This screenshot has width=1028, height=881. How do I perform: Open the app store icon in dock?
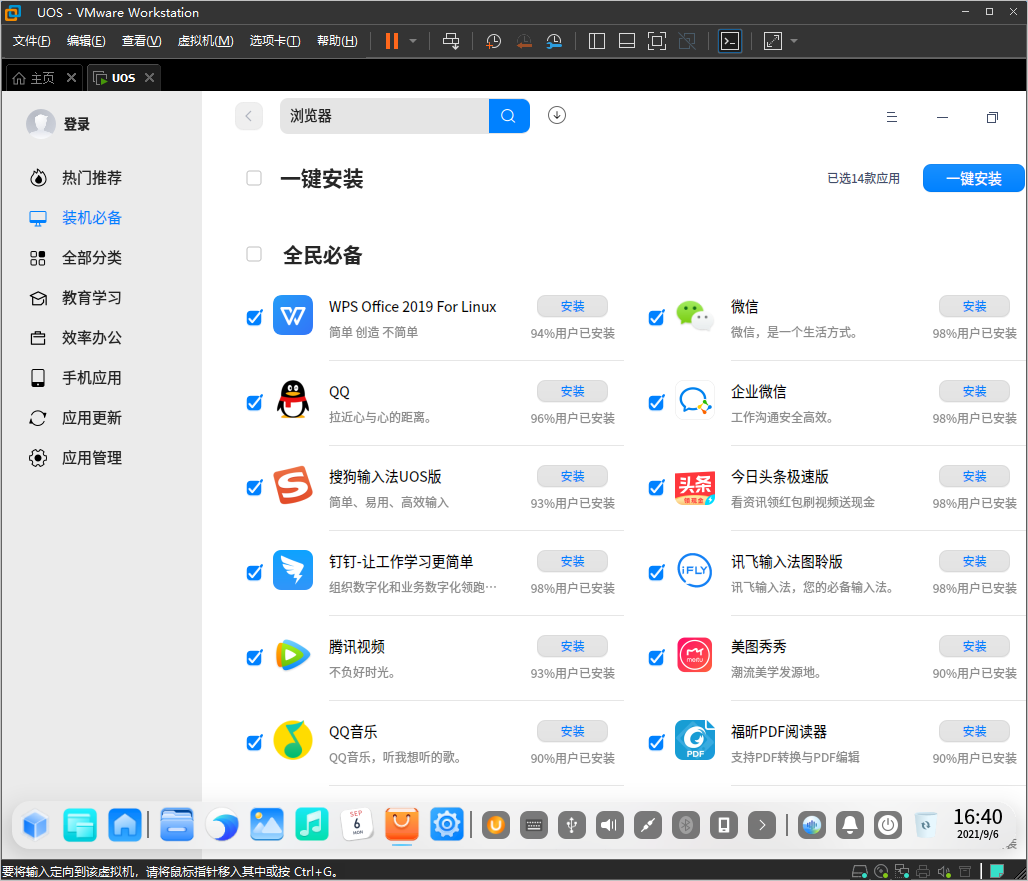[402, 824]
